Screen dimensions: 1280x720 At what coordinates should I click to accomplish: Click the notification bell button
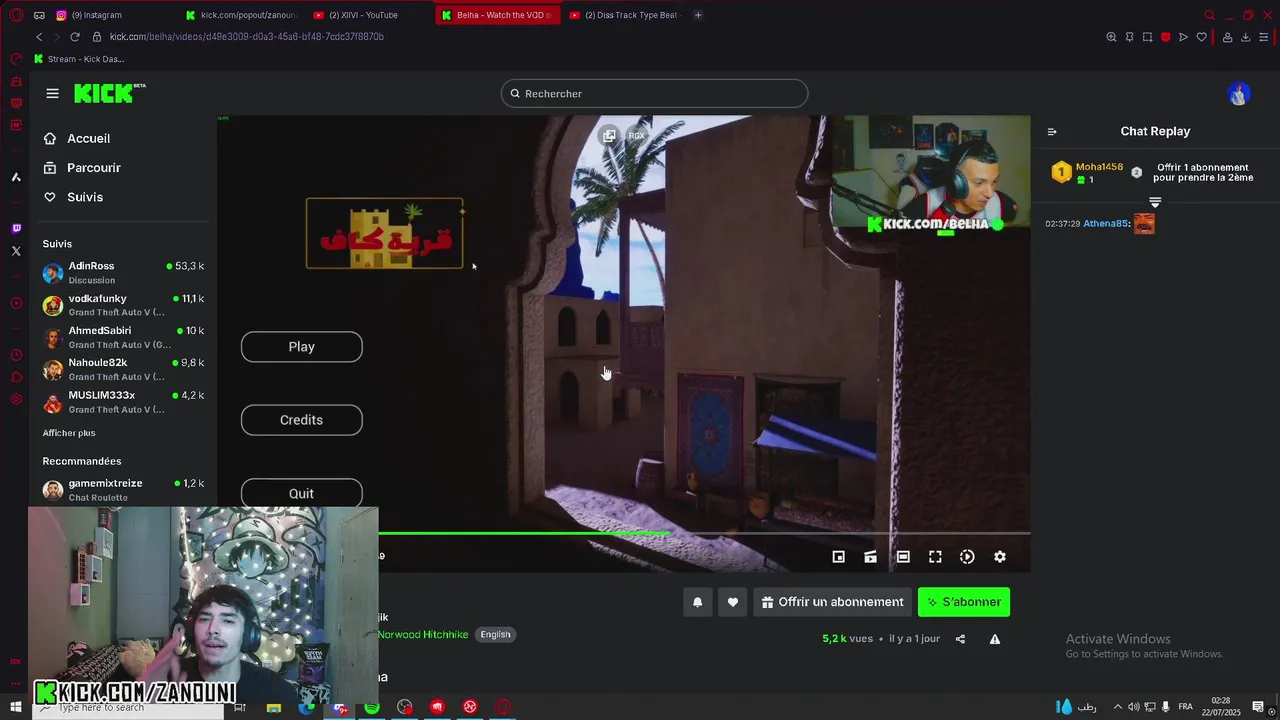pyautogui.click(x=698, y=602)
